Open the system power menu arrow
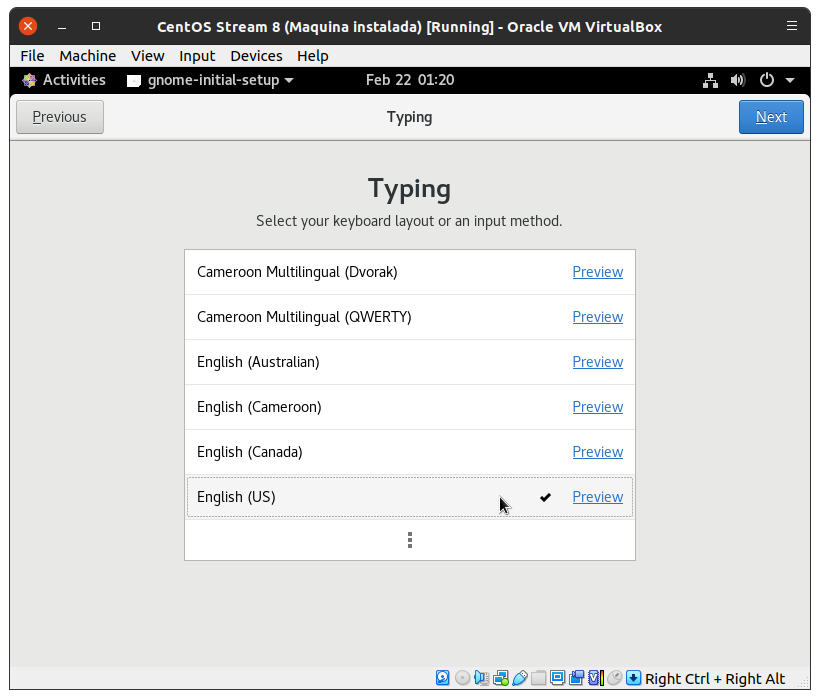820x699 pixels. 790,80
